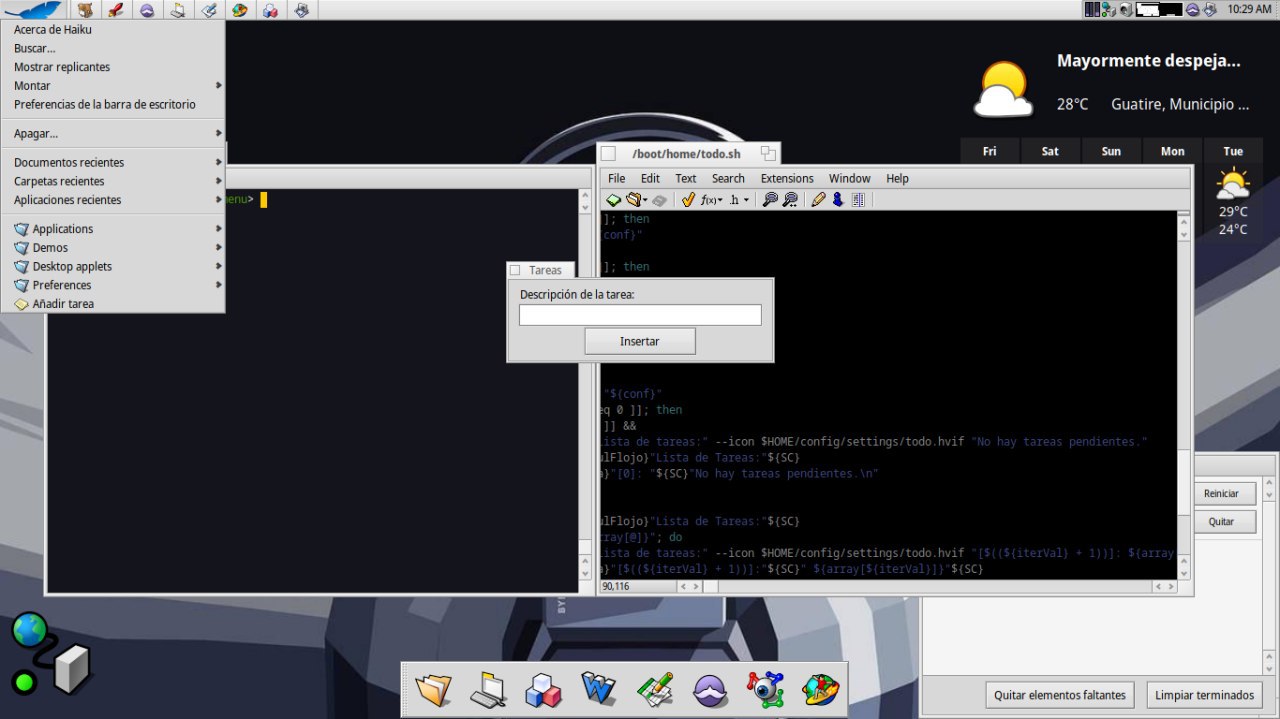Click the colored cubes icon in top Deskbar
This screenshot has height=719, width=1280.
270,10
